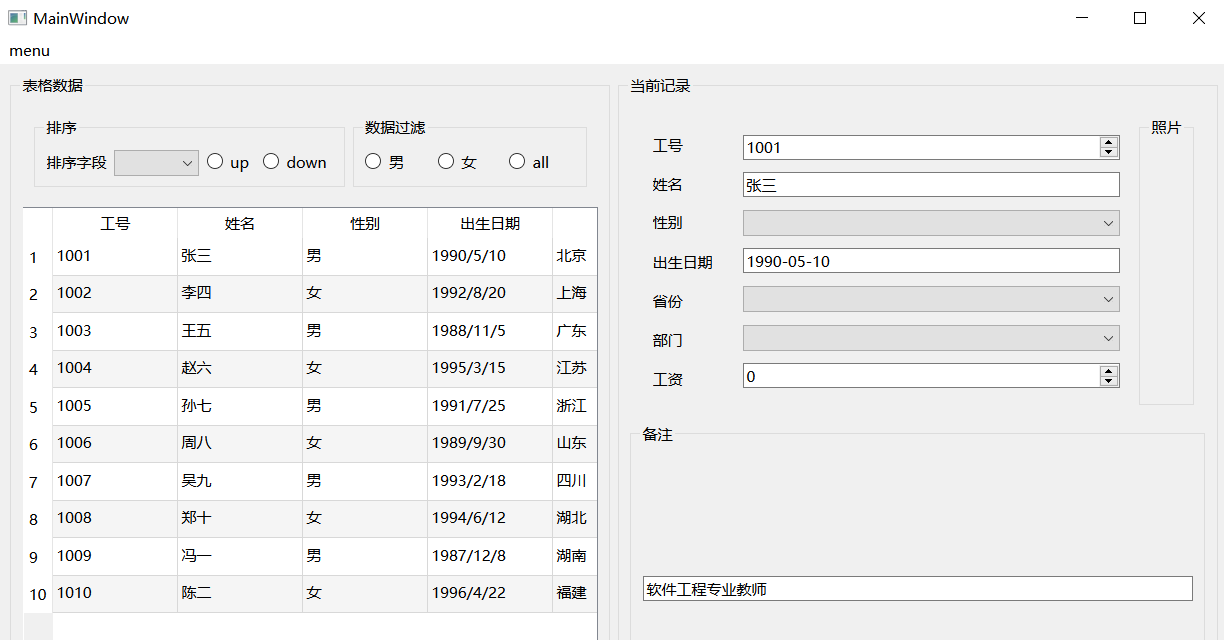This screenshot has height=640, width=1224.
Task: Increase 工号 spin box value
Action: click(x=1108, y=142)
